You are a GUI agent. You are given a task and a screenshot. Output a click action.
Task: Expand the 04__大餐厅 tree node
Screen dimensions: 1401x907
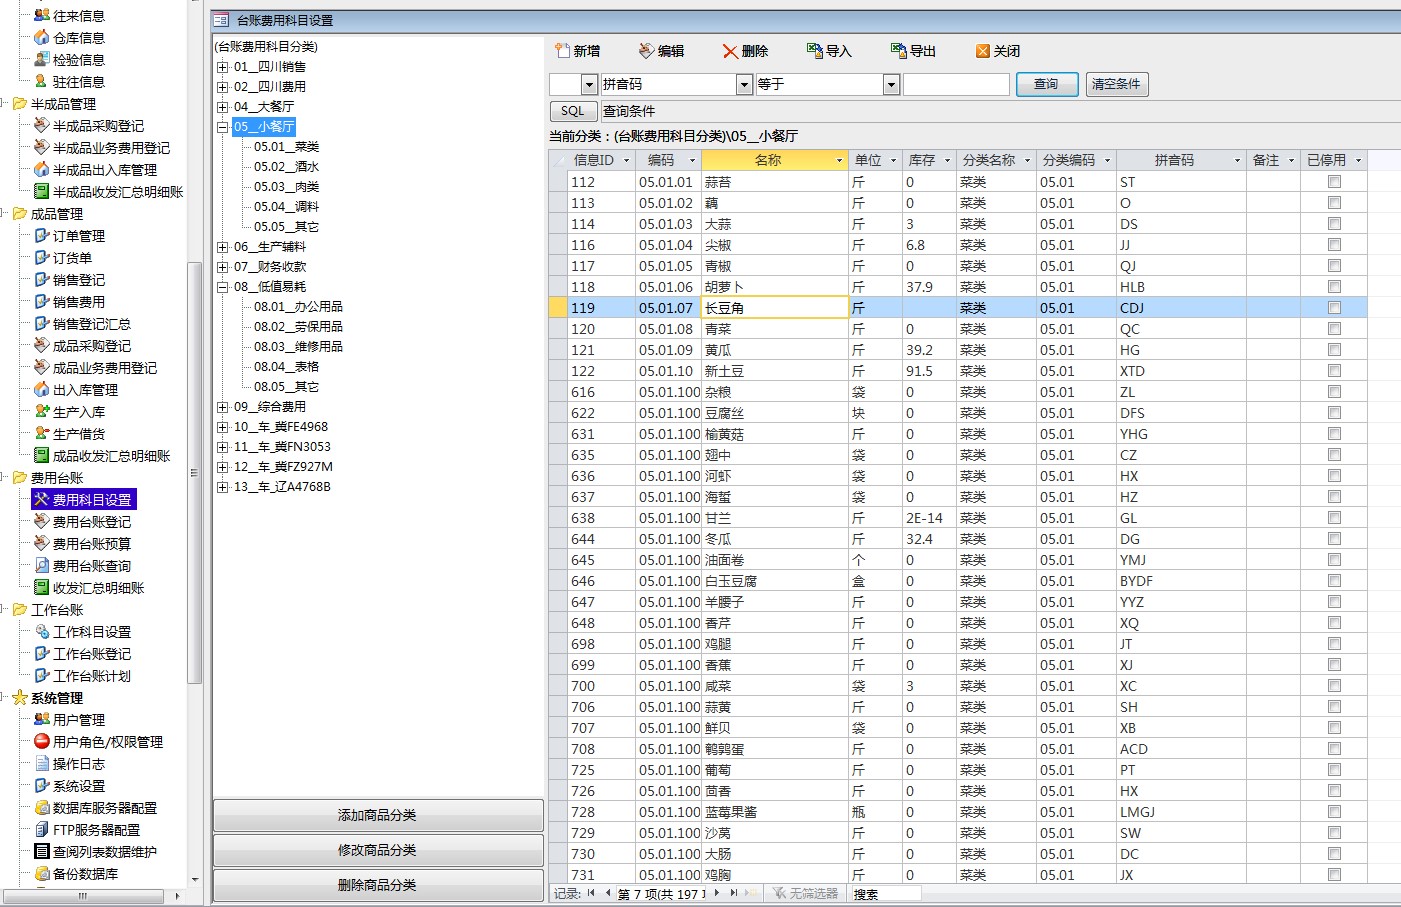[x=222, y=107]
